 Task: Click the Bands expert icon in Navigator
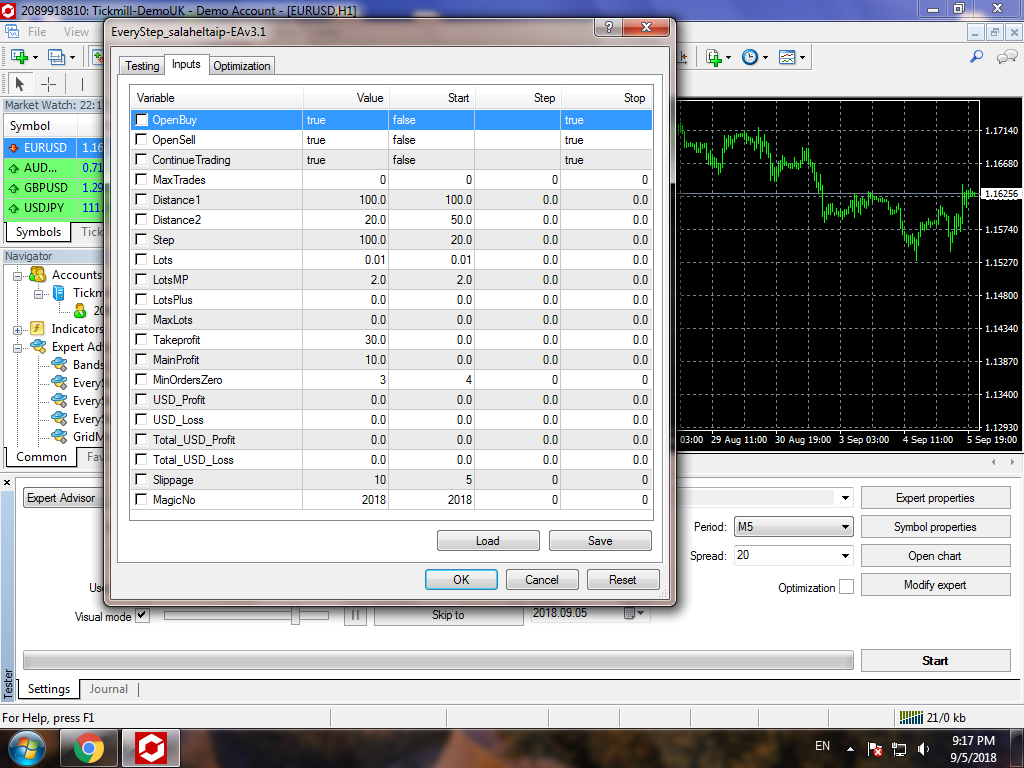click(x=59, y=364)
